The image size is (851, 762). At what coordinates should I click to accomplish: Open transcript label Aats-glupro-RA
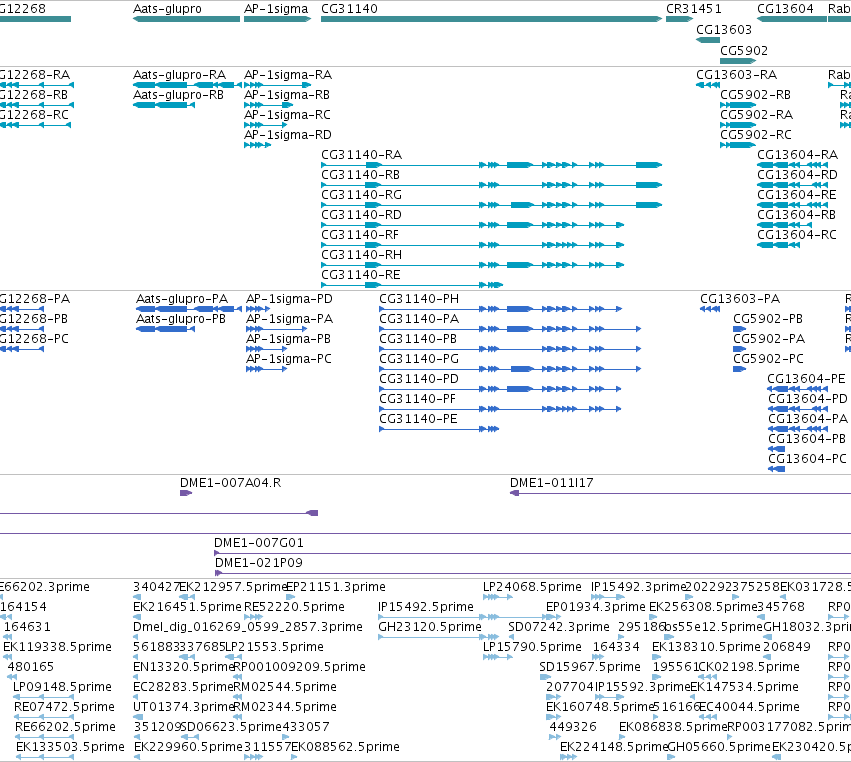179,75
